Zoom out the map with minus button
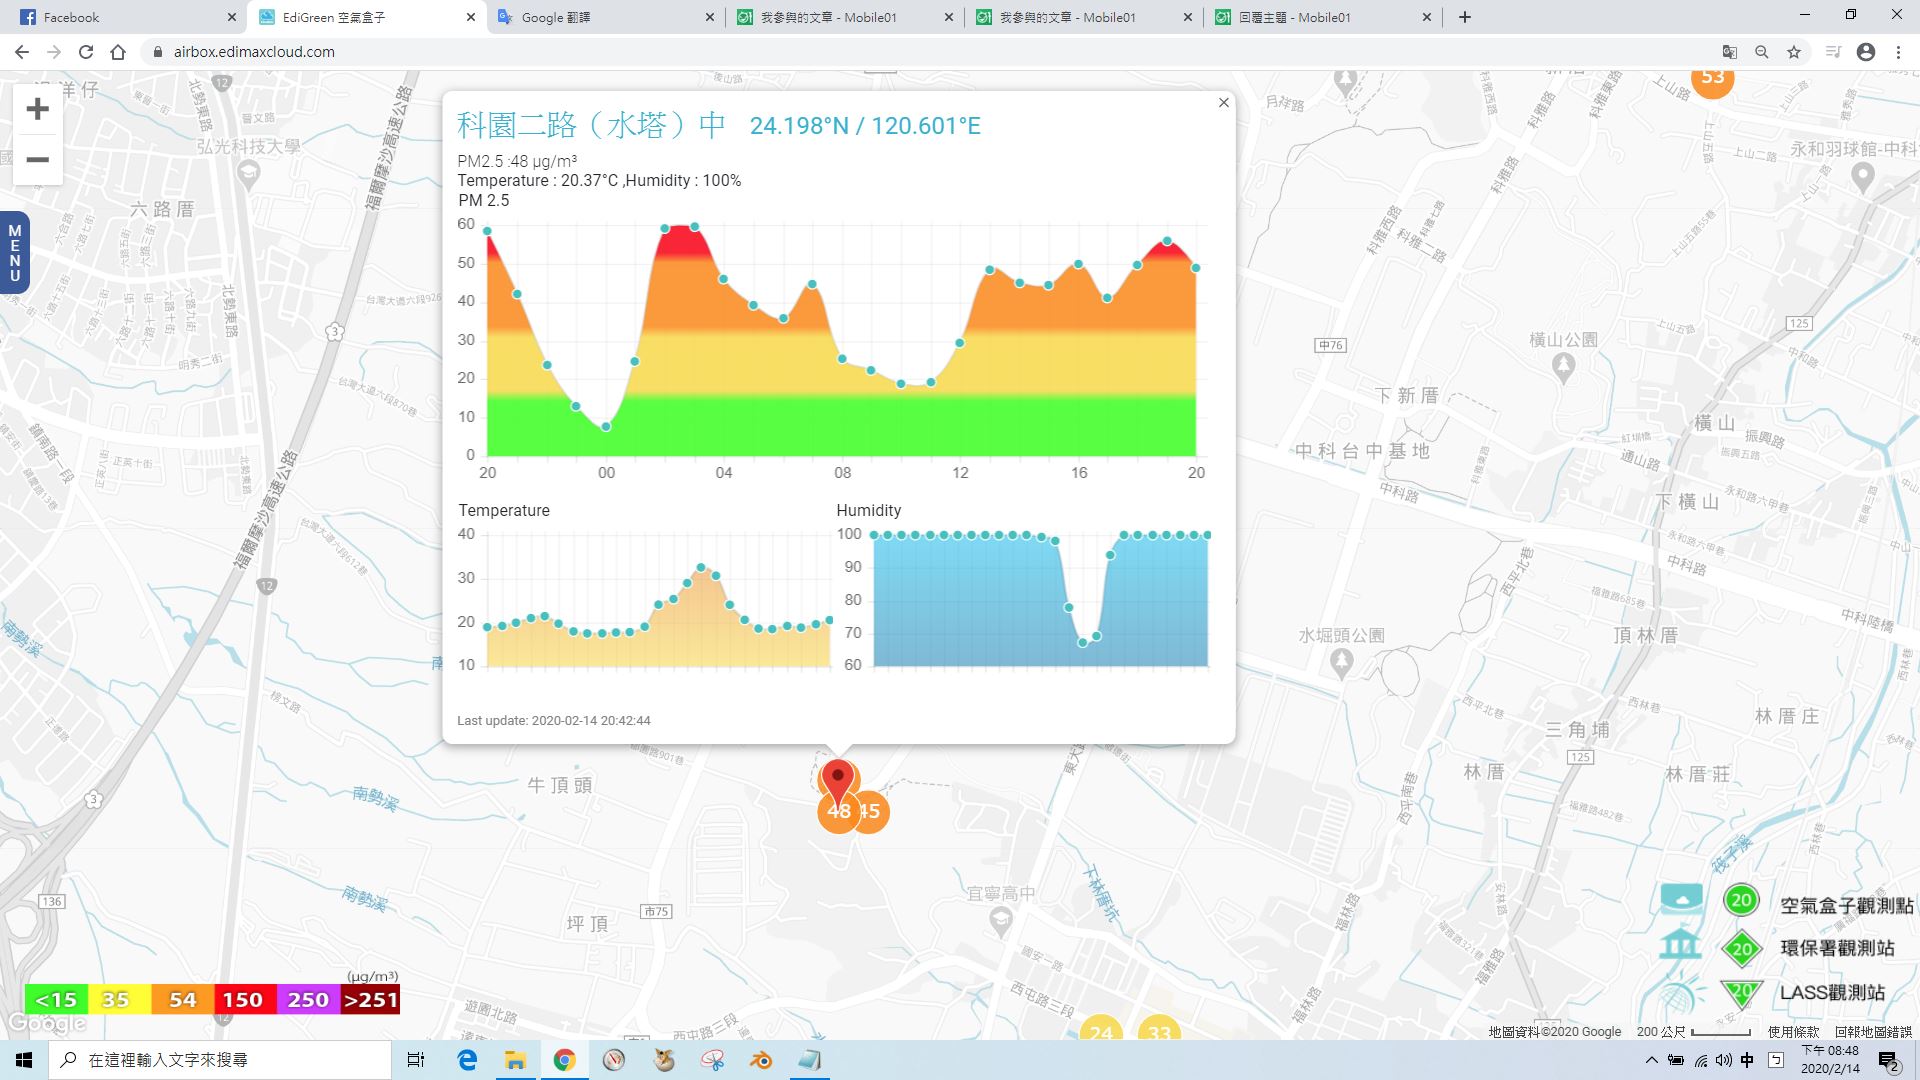 [x=37, y=160]
